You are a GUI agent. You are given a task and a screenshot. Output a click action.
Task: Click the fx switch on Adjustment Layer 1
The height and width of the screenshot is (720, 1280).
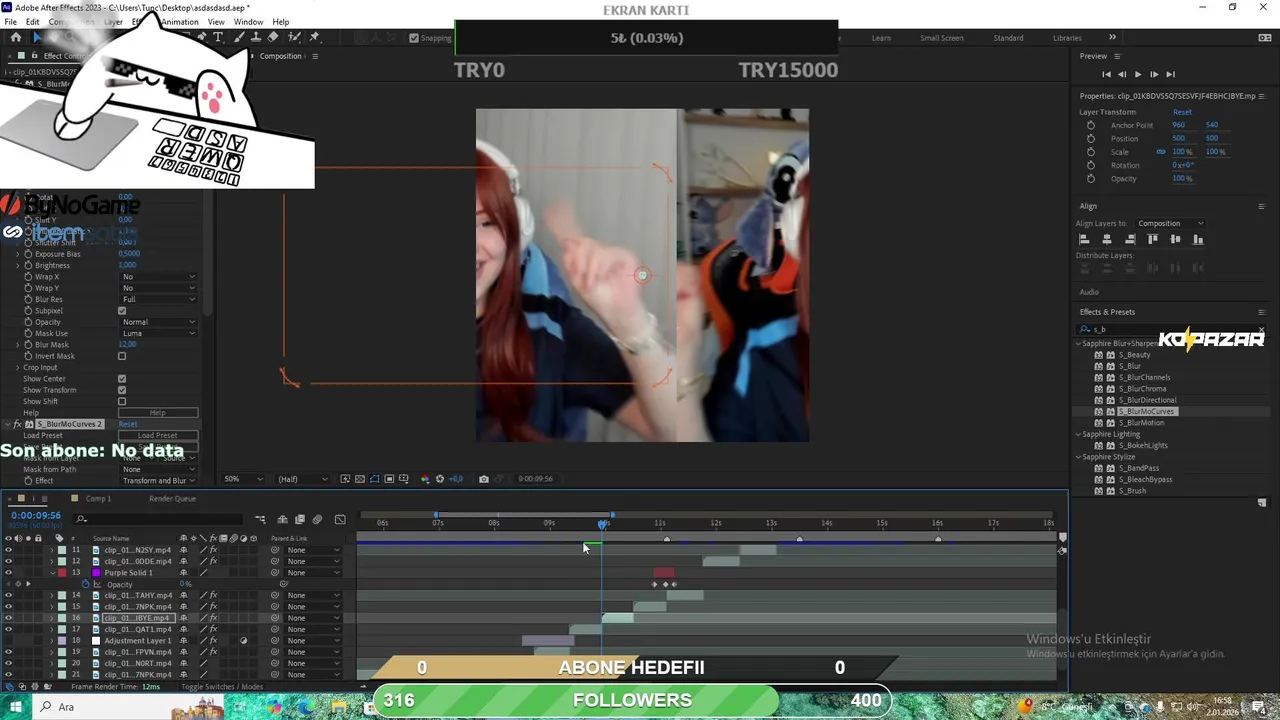pyautogui.click(x=213, y=641)
